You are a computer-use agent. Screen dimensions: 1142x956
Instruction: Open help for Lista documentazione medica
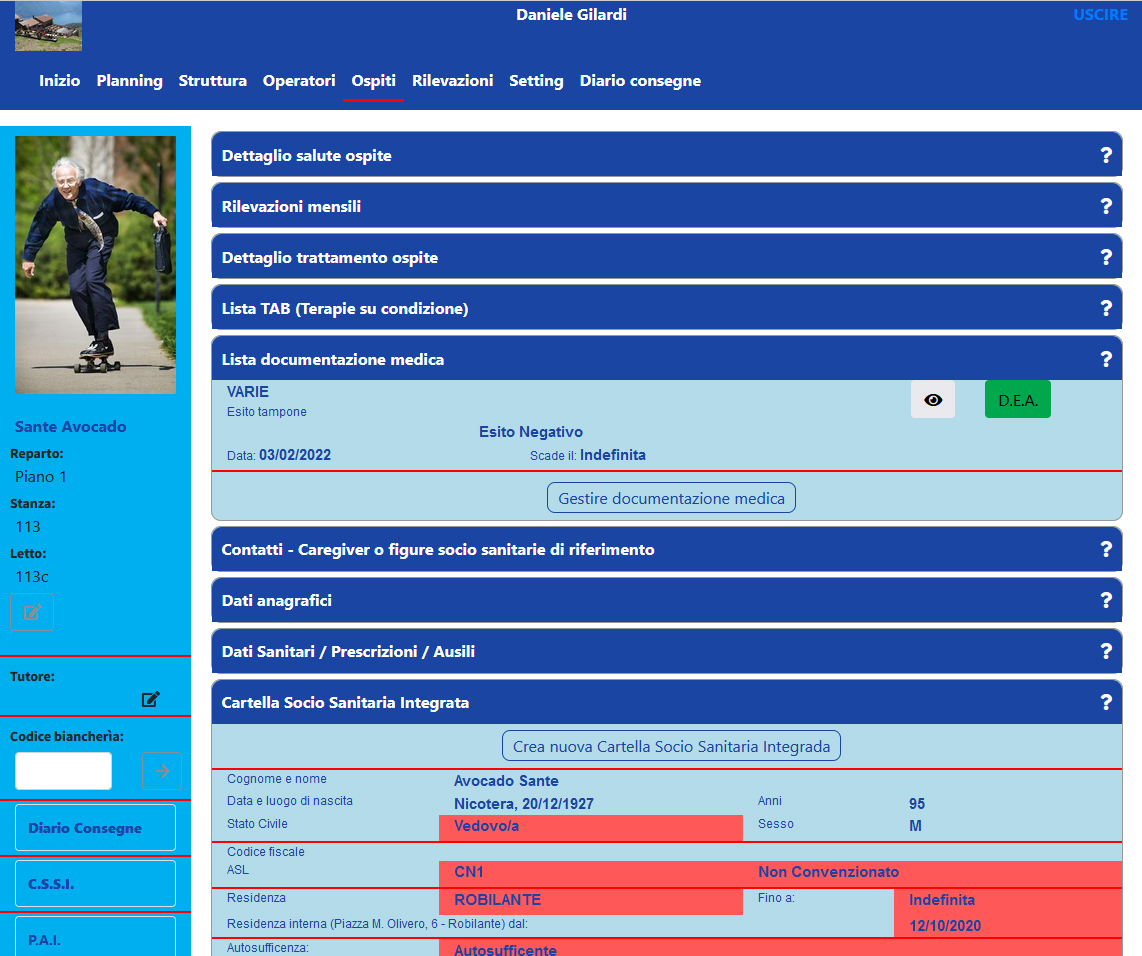coord(1106,359)
